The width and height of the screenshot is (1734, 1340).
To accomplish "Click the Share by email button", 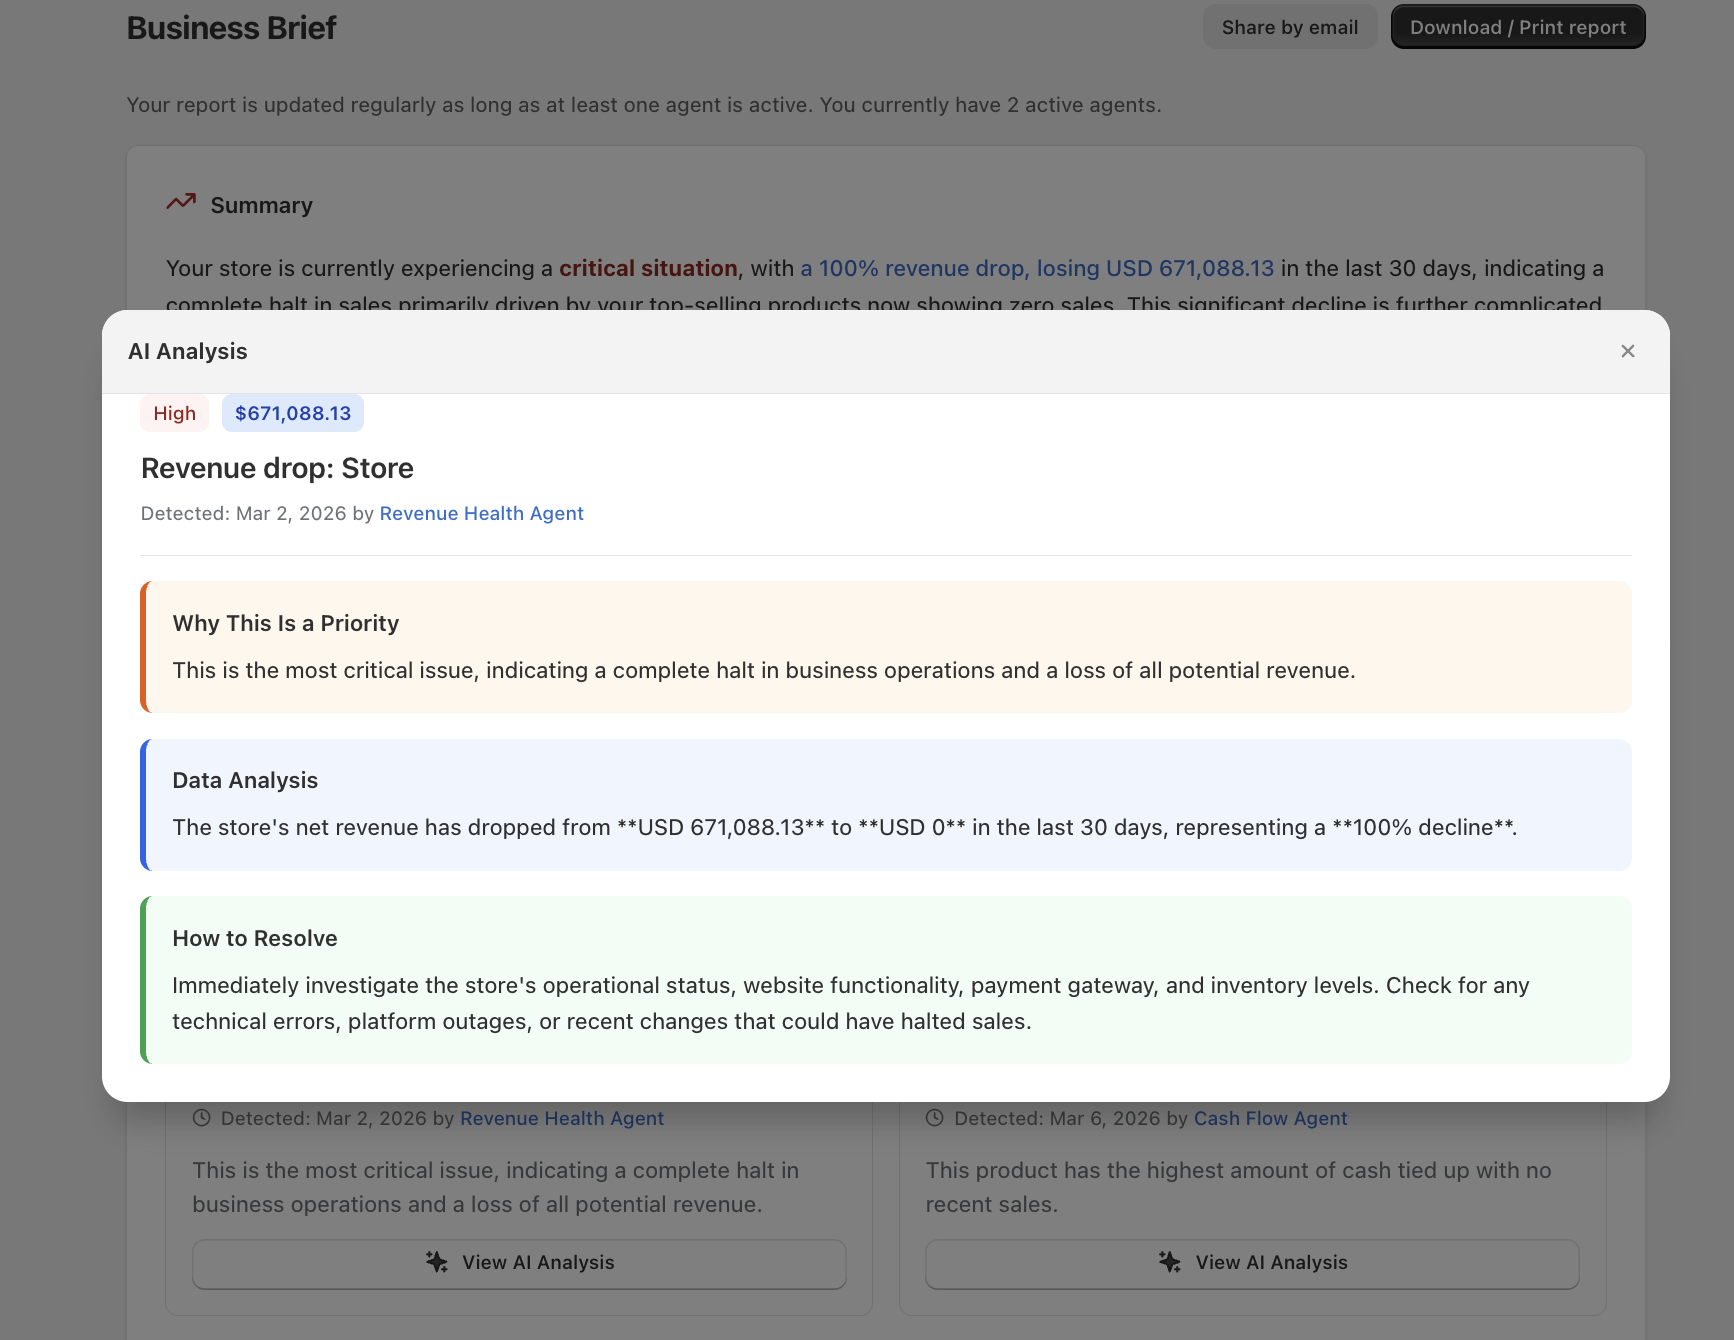I will pyautogui.click(x=1289, y=27).
